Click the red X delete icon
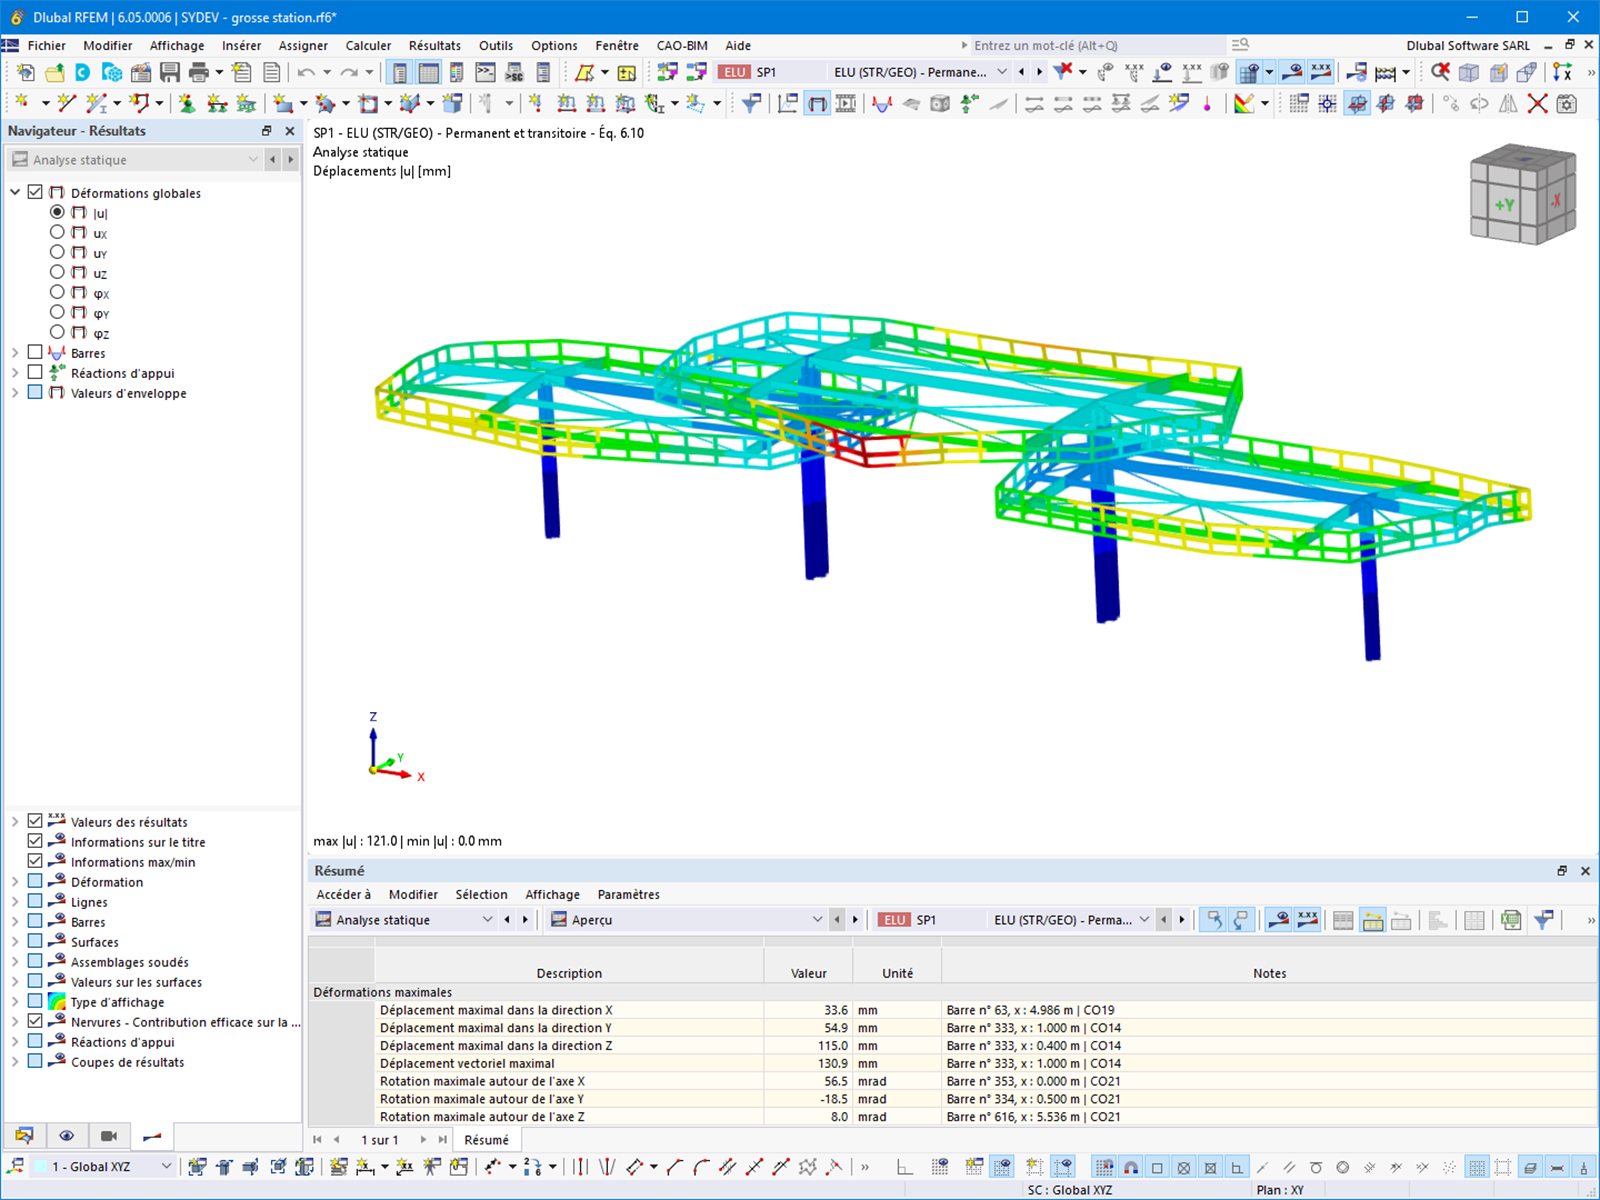 coord(1538,103)
